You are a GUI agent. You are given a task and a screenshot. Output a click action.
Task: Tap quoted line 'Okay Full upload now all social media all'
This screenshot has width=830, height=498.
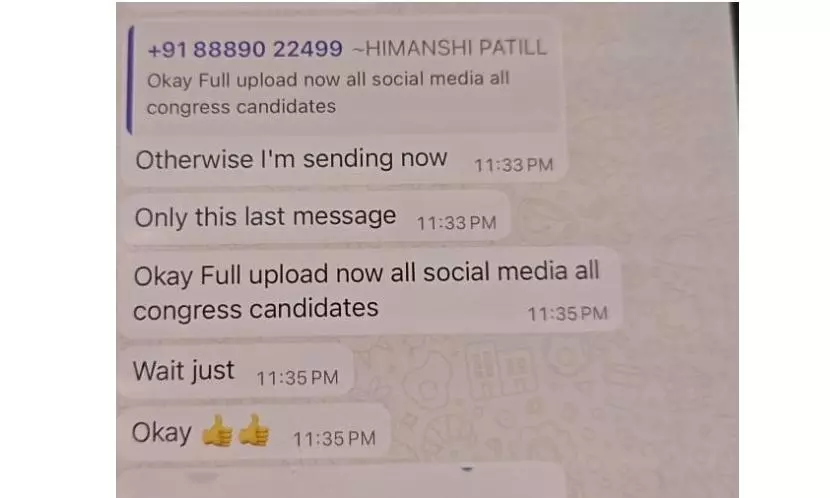click(x=328, y=79)
